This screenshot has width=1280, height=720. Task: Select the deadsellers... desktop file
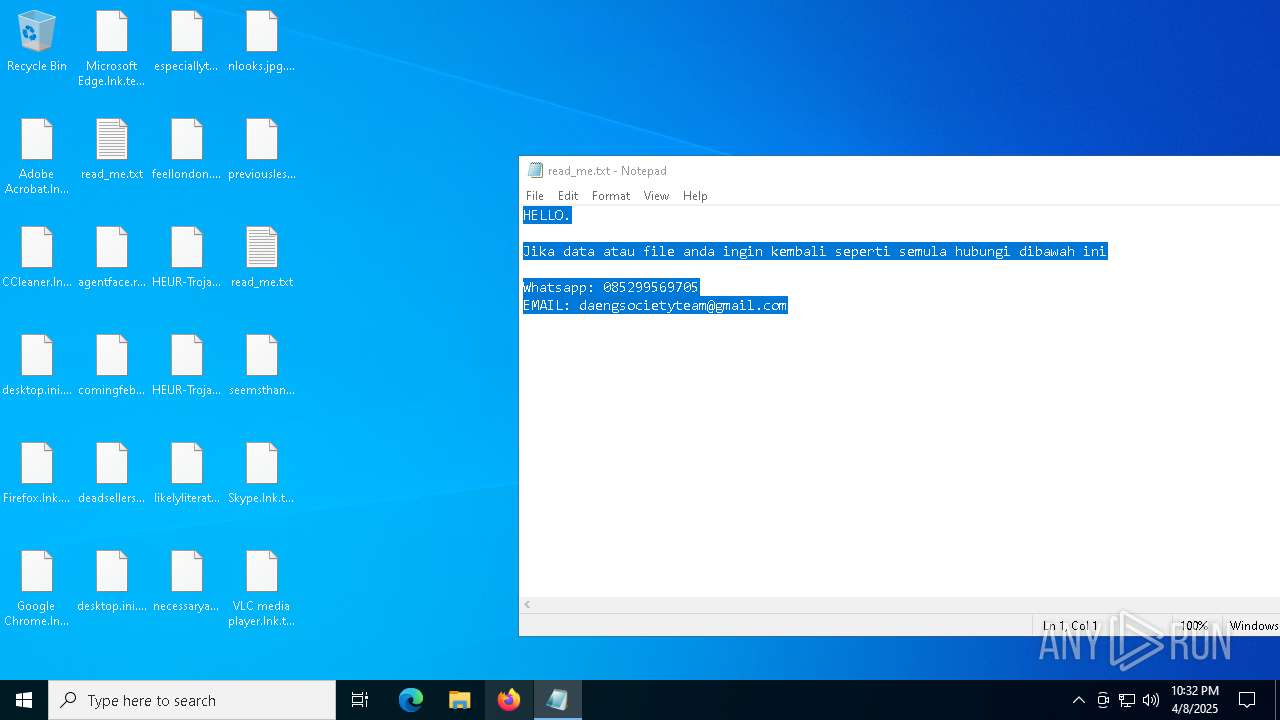(x=112, y=474)
